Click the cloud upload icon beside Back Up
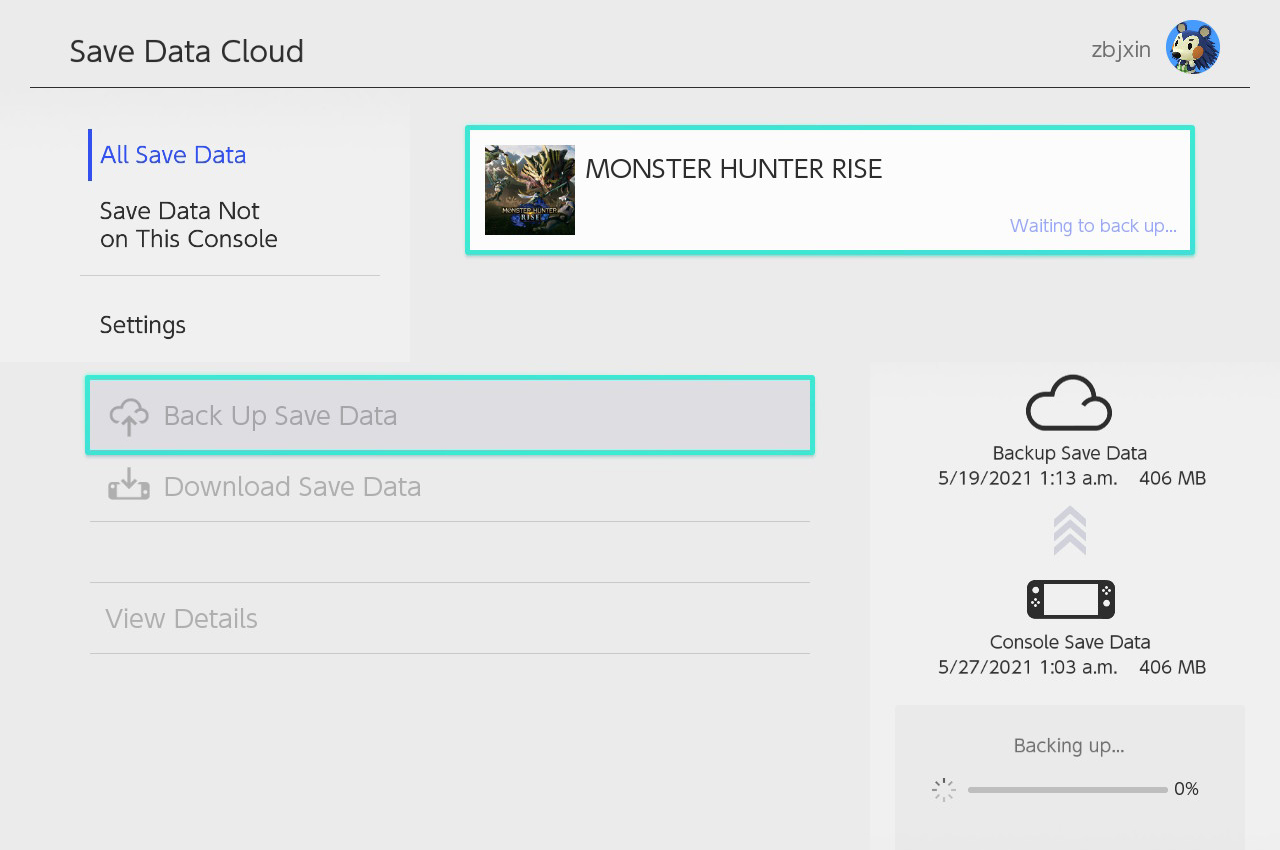The width and height of the screenshot is (1280, 850). coord(129,416)
